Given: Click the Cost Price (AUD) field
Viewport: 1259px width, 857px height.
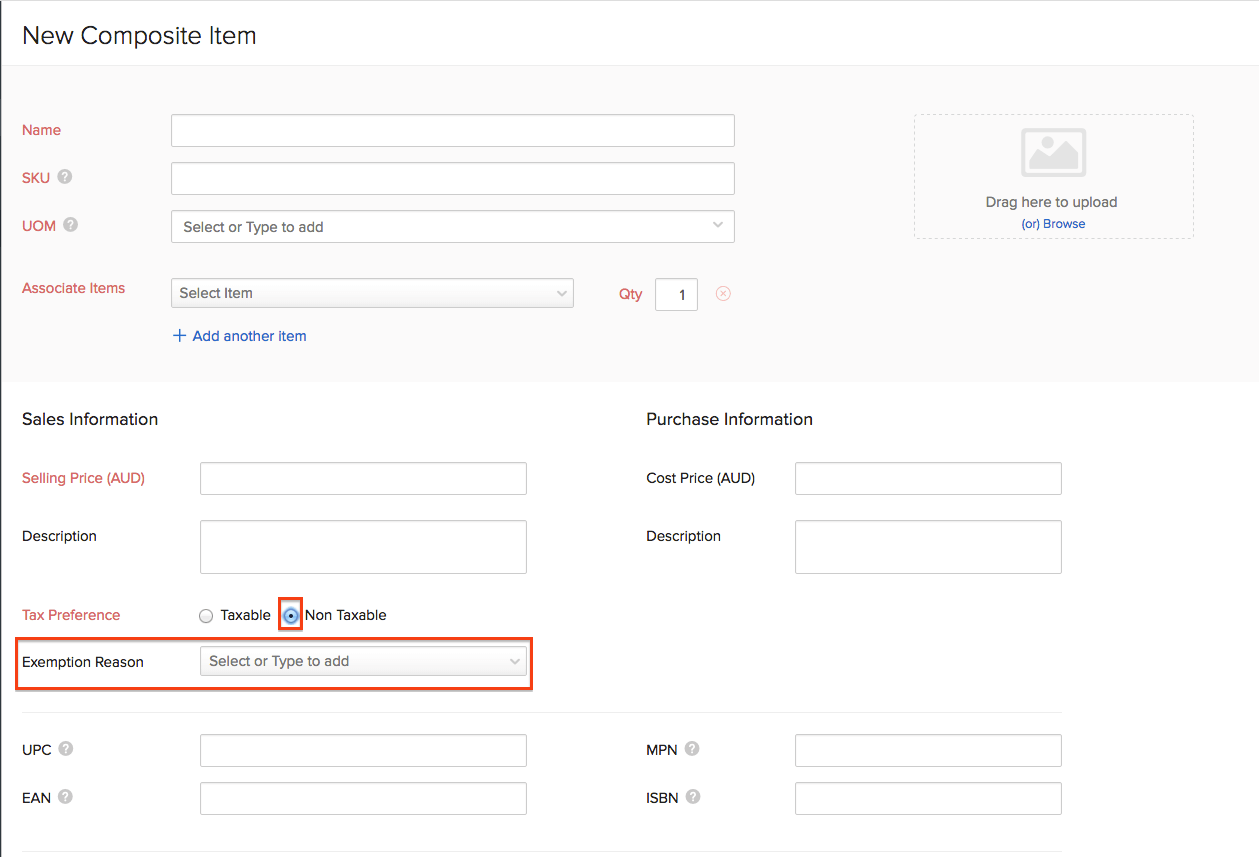Looking at the screenshot, I should coord(927,479).
